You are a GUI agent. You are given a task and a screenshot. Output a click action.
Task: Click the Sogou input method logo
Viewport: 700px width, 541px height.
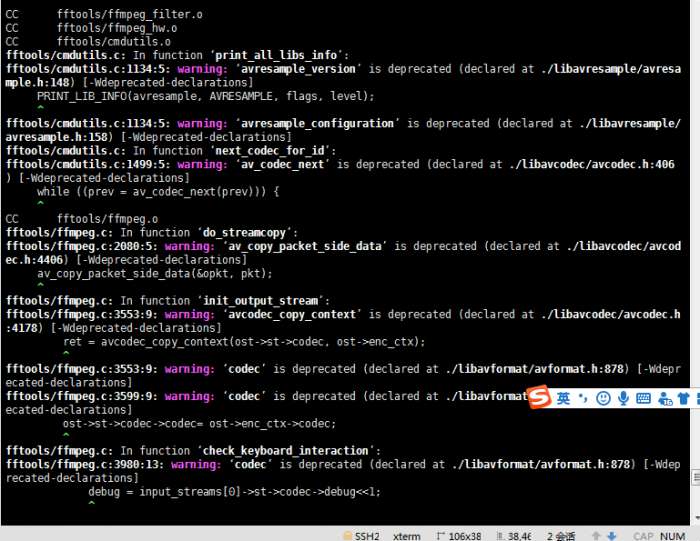[540, 397]
